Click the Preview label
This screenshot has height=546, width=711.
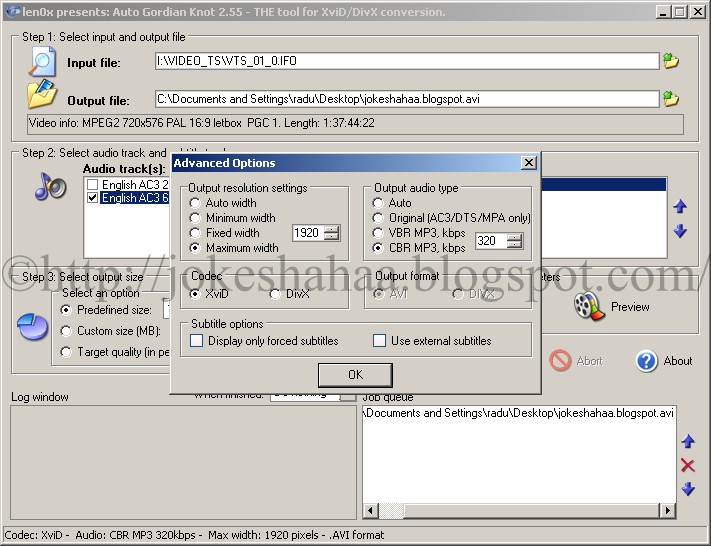[x=630, y=307]
